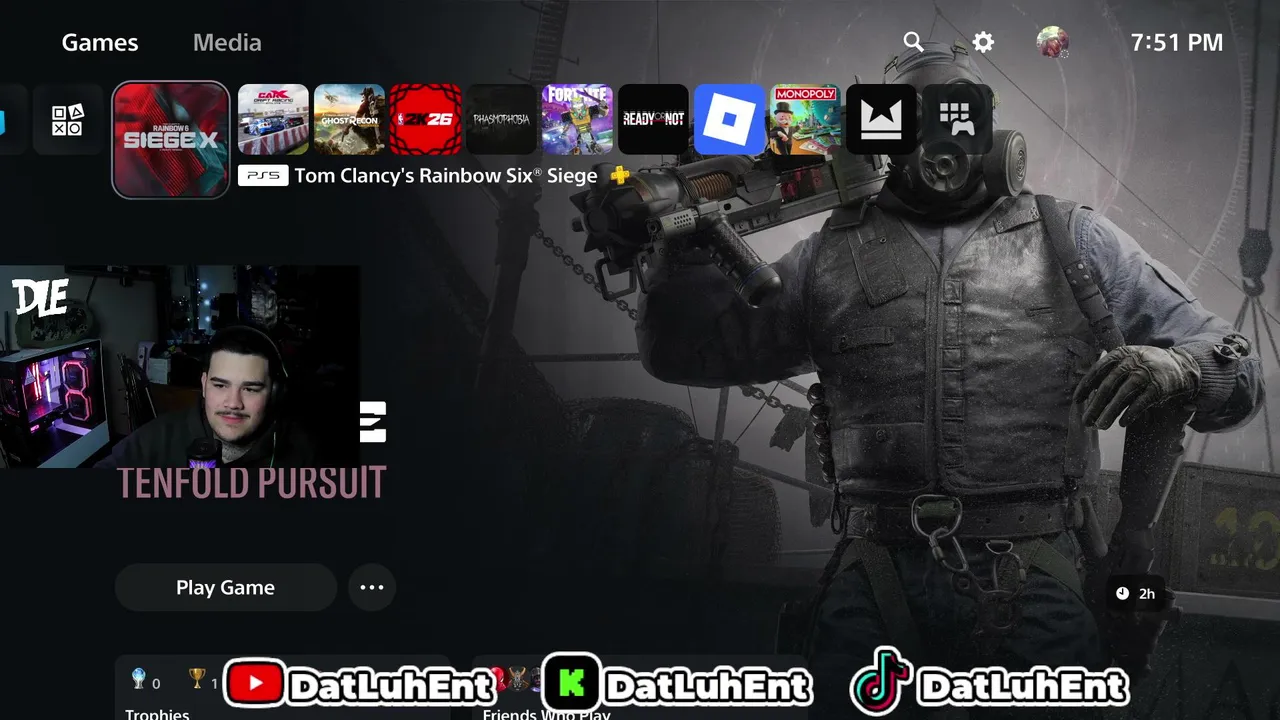Viewport: 1280px width, 720px height.
Task: Open the Friends Who Play card
Action: [640, 689]
